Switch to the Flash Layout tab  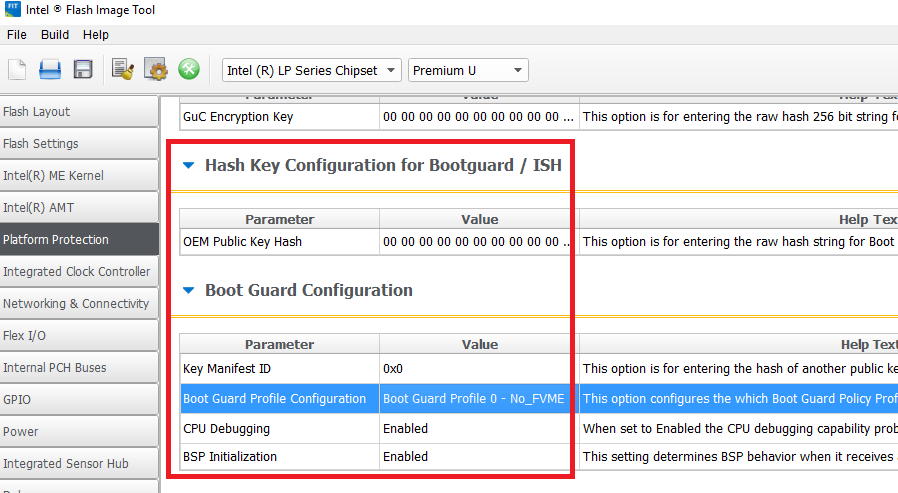click(x=78, y=111)
